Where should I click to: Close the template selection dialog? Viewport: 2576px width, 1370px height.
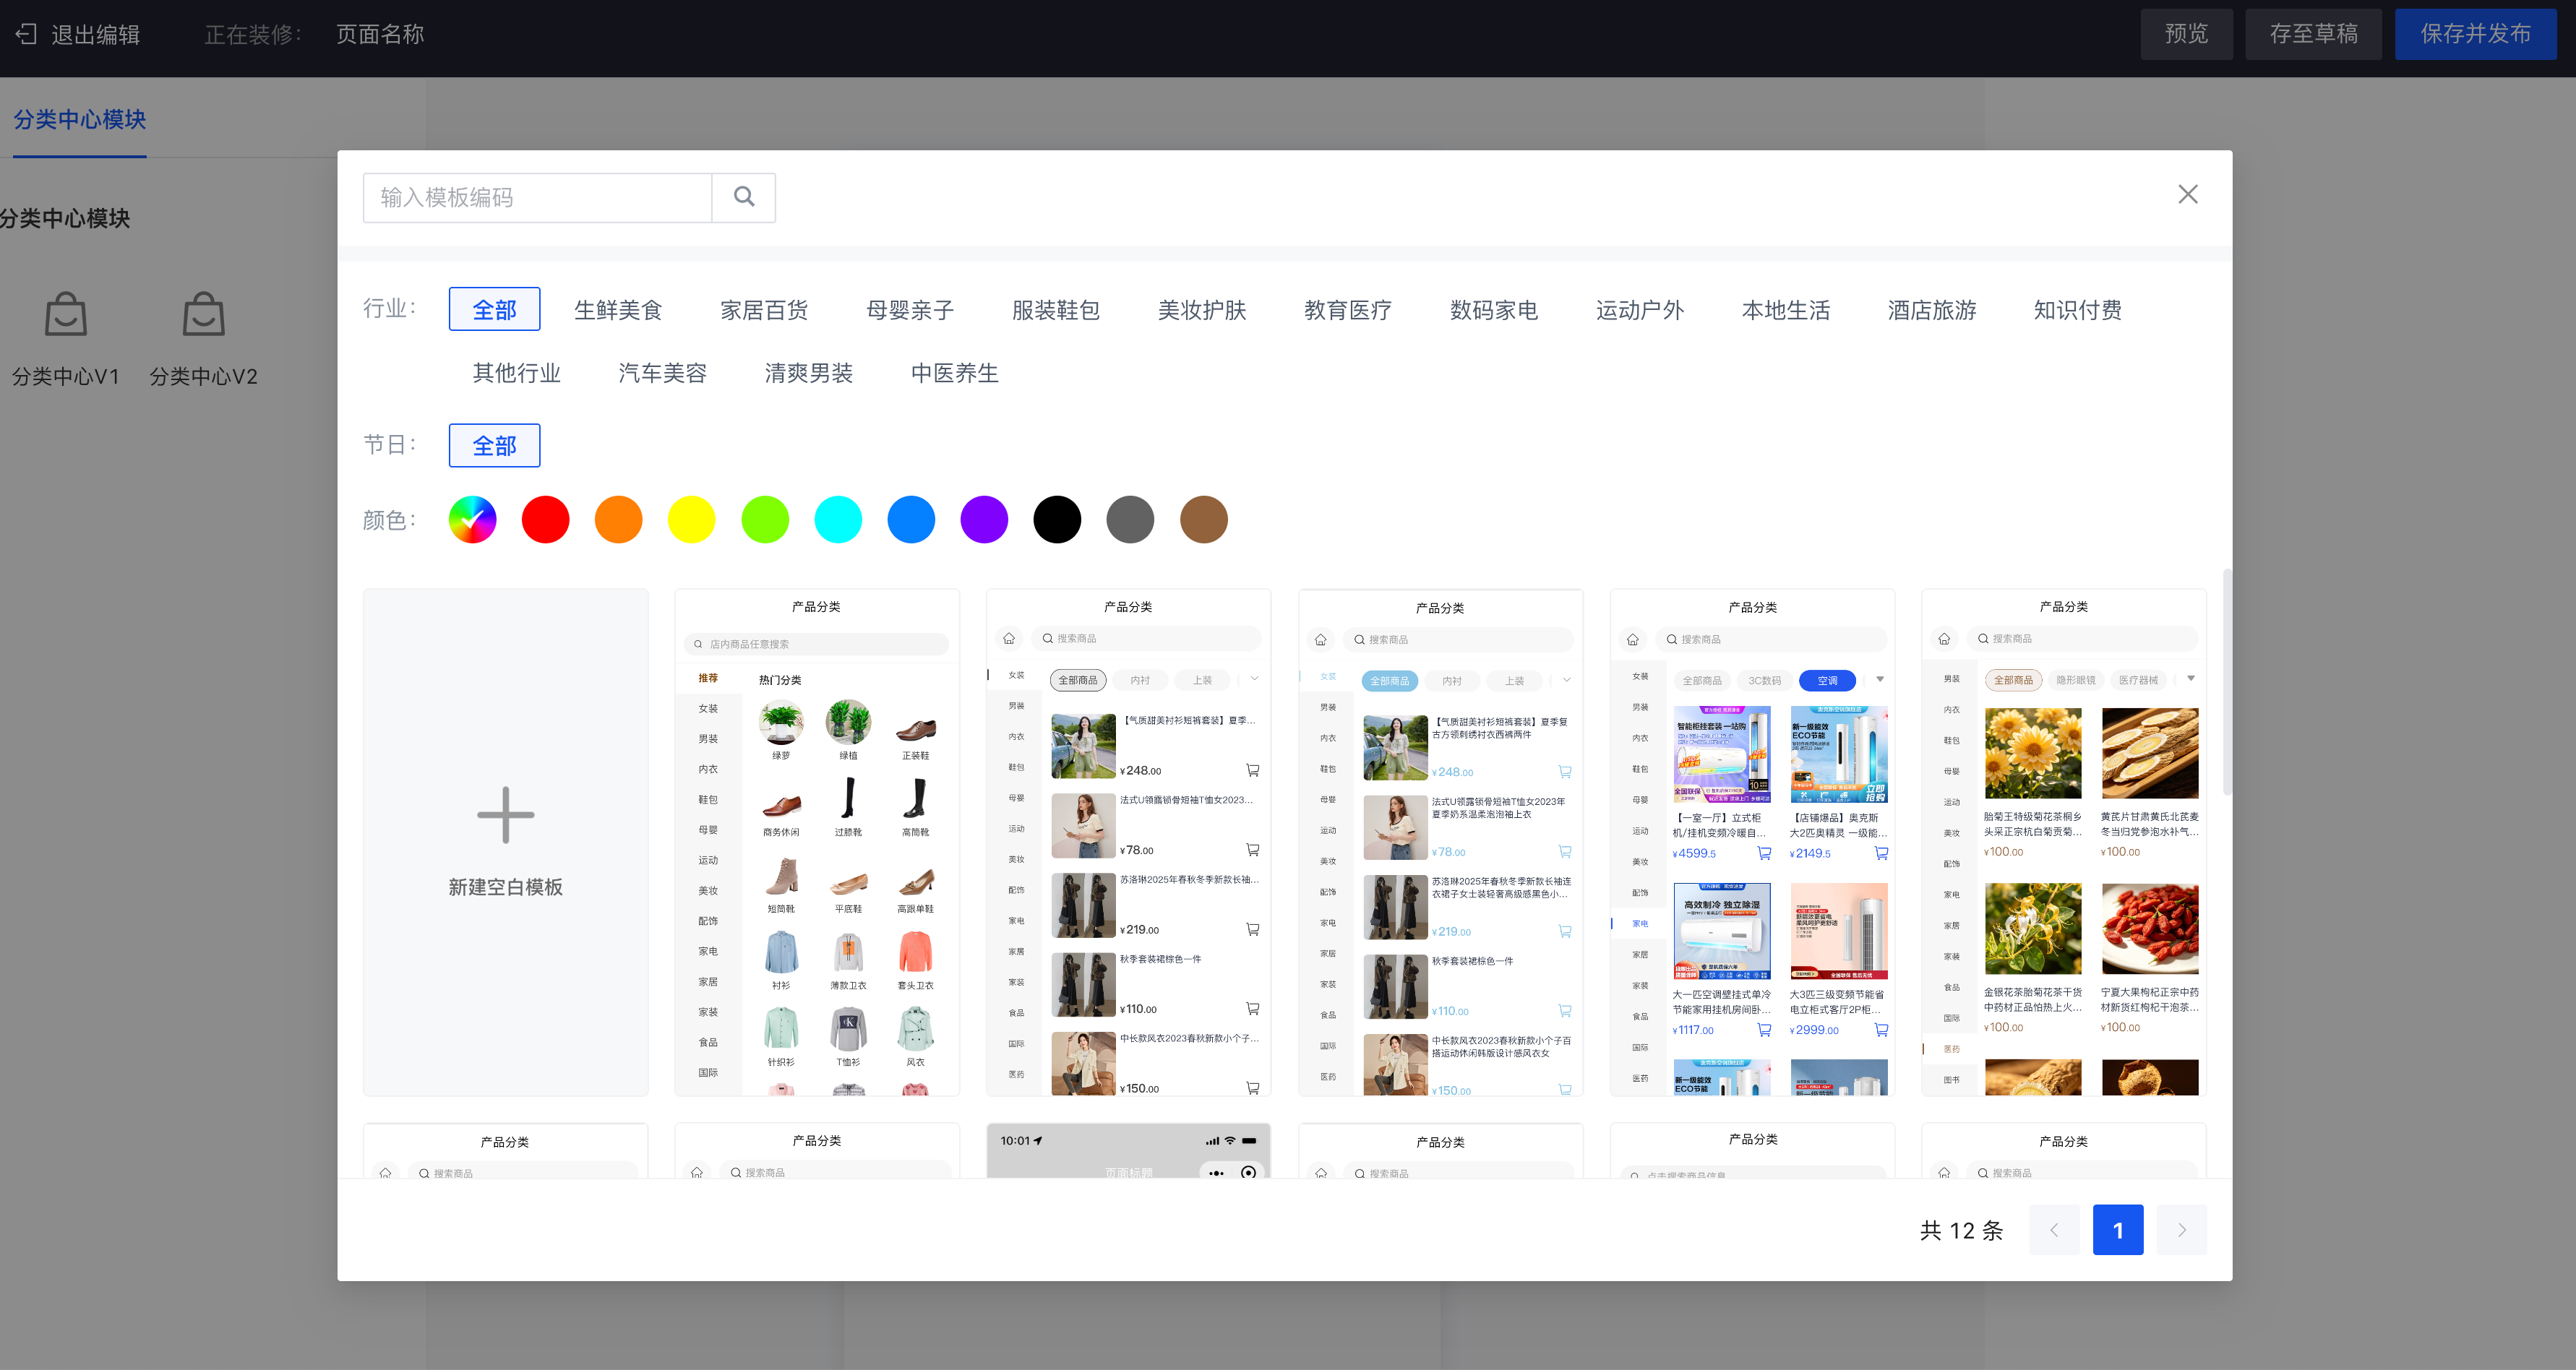2188,194
